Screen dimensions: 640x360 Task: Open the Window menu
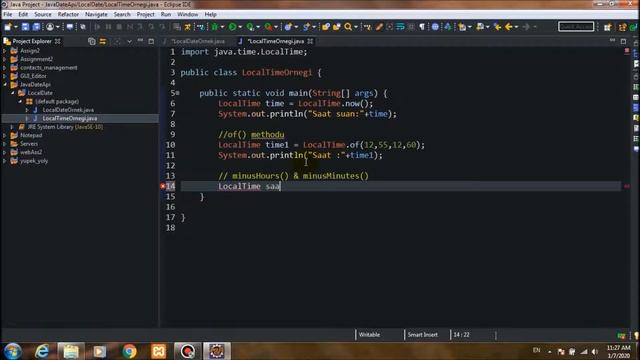[x=188, y=14]
